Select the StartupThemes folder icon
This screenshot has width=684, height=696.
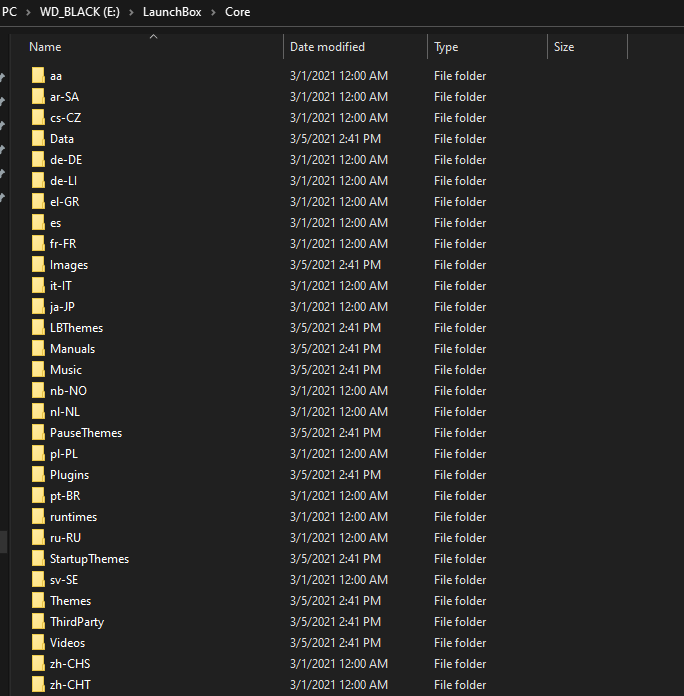point(38,558)
